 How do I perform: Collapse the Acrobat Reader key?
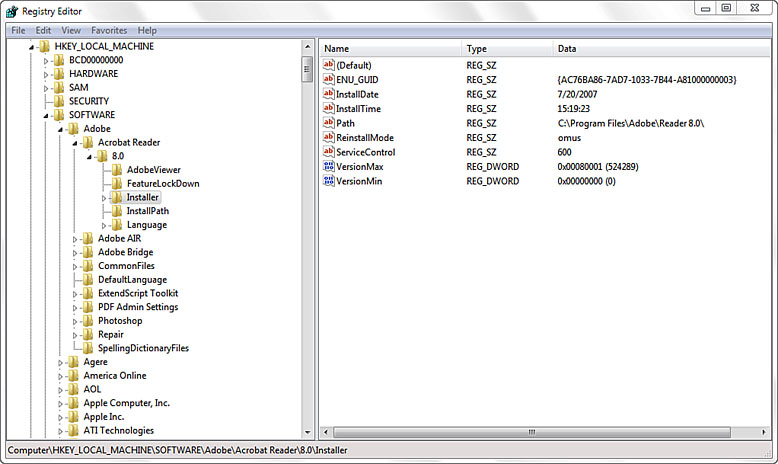75,143
